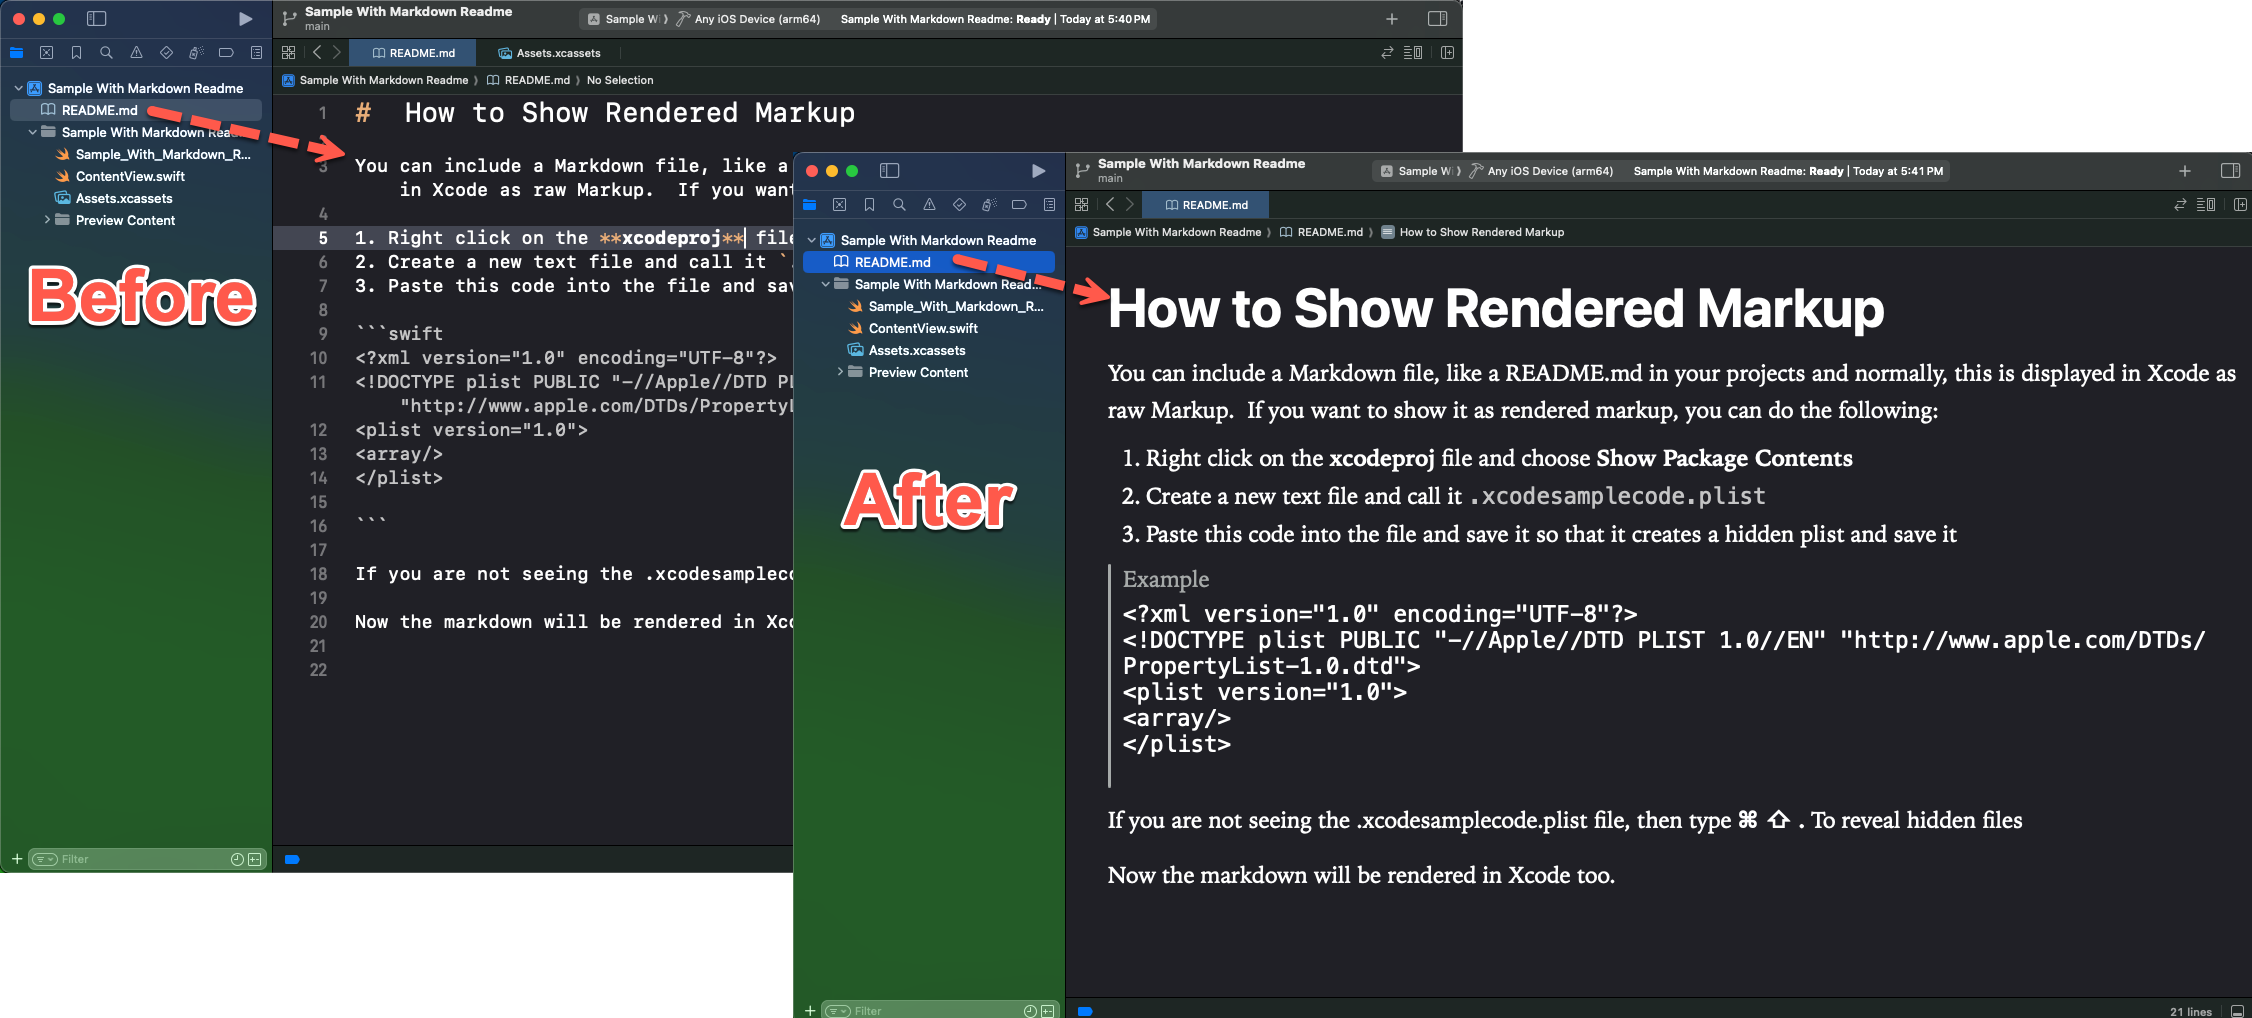Switch to the Assets.xcassets tab in Before window
This screenshot has width=2252, height=1018.
click(x=549, y=53)
